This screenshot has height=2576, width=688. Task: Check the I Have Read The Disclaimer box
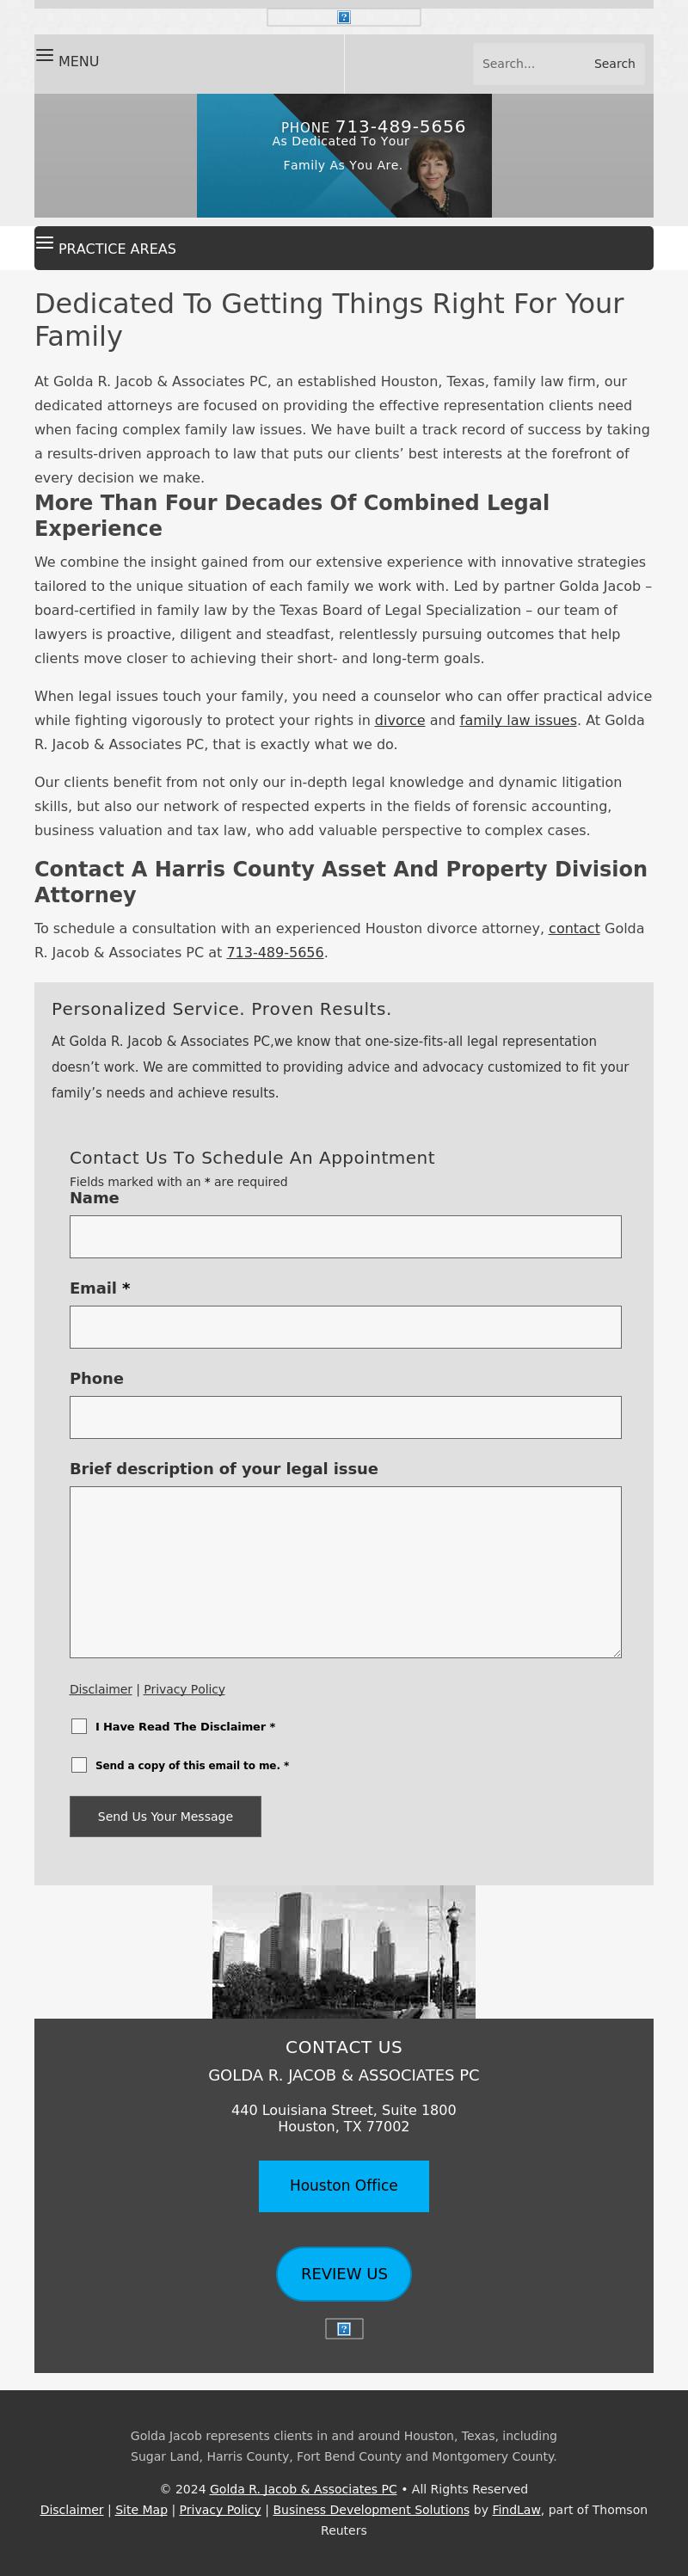(80, 1725)
